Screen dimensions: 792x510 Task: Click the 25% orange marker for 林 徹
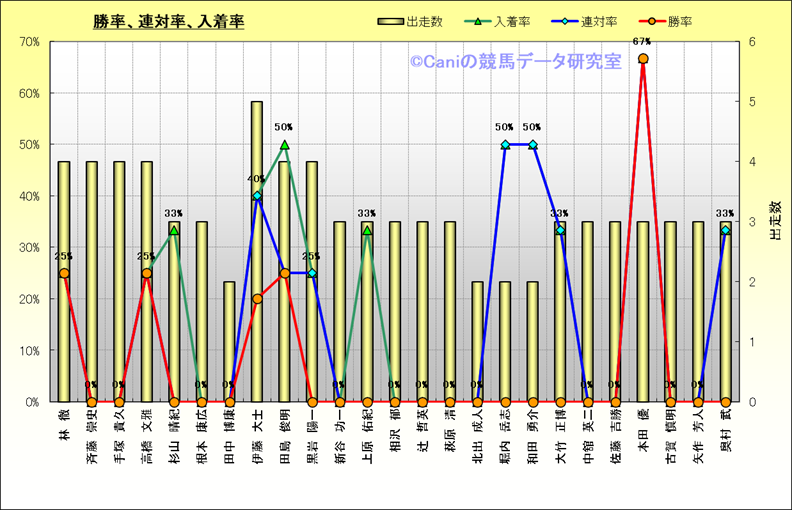64,273
